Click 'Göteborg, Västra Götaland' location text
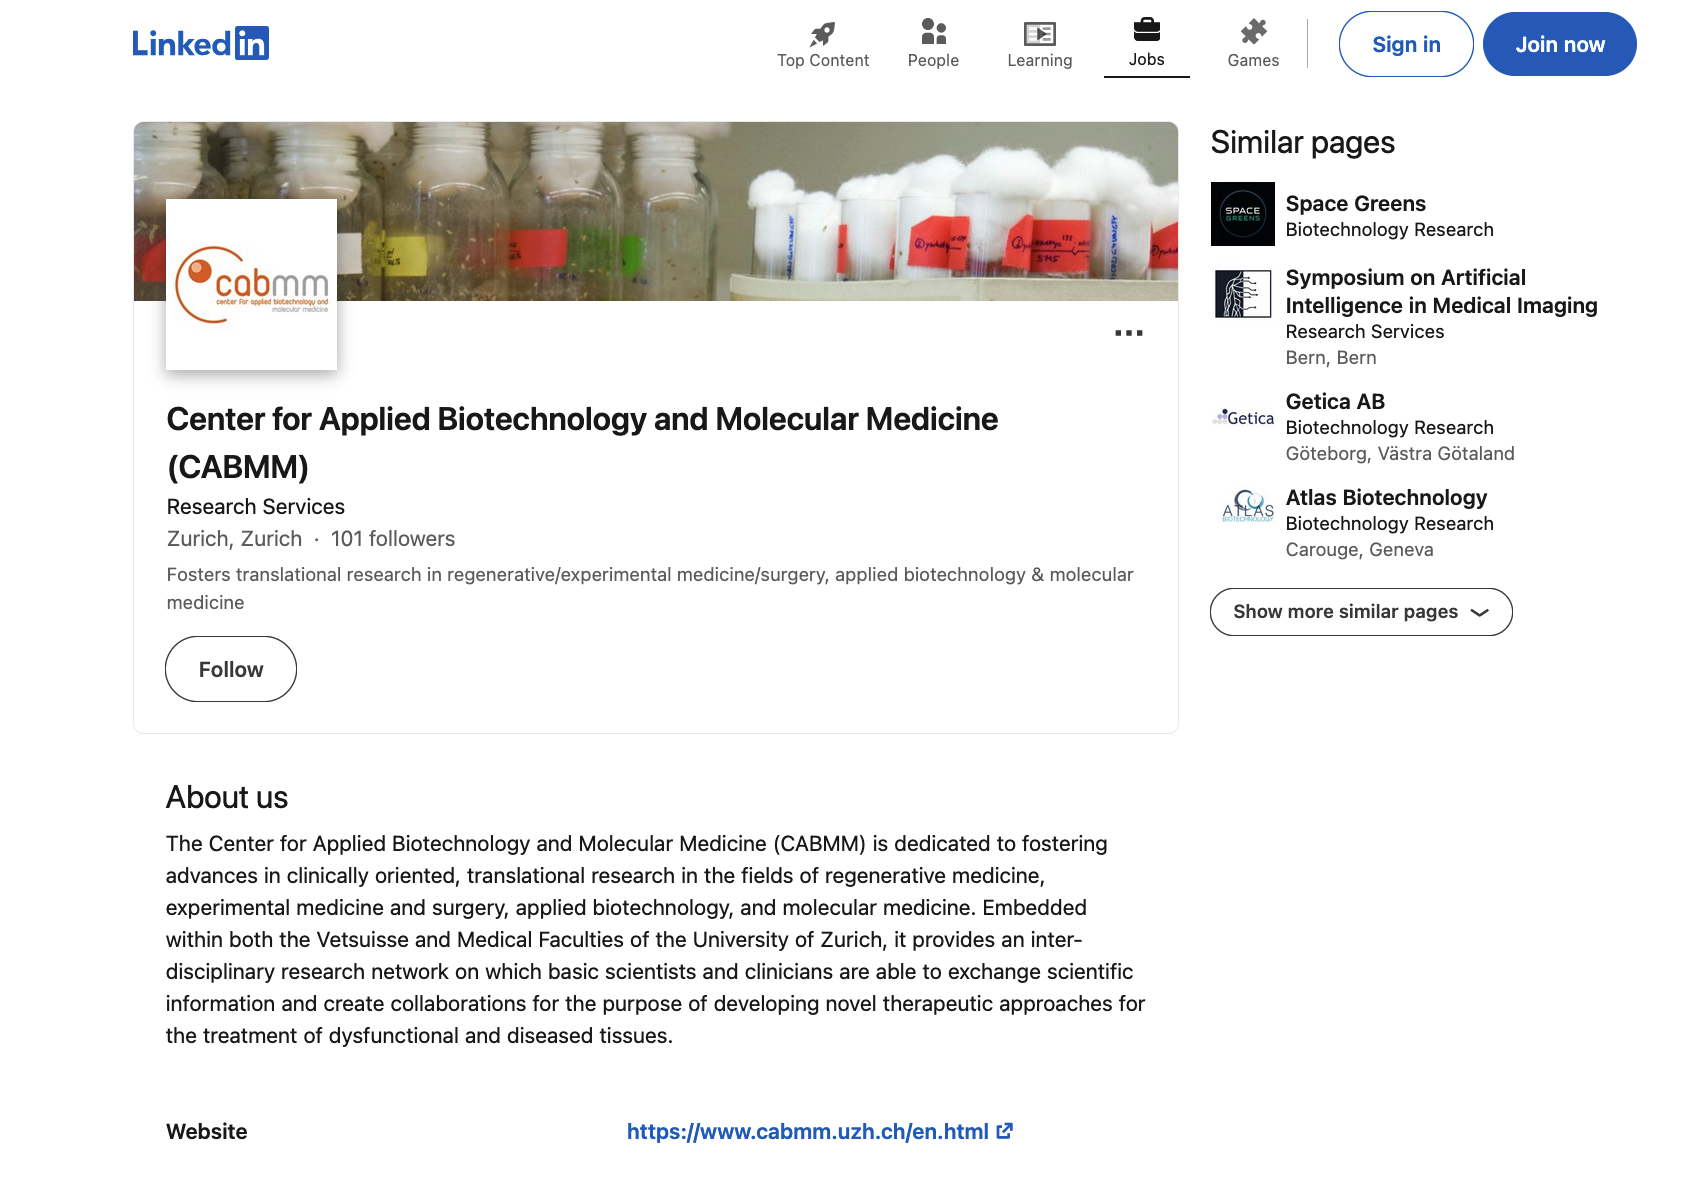This screenshot has width=1688, height=1177. pyautogui.click(x=1400, y=453)
